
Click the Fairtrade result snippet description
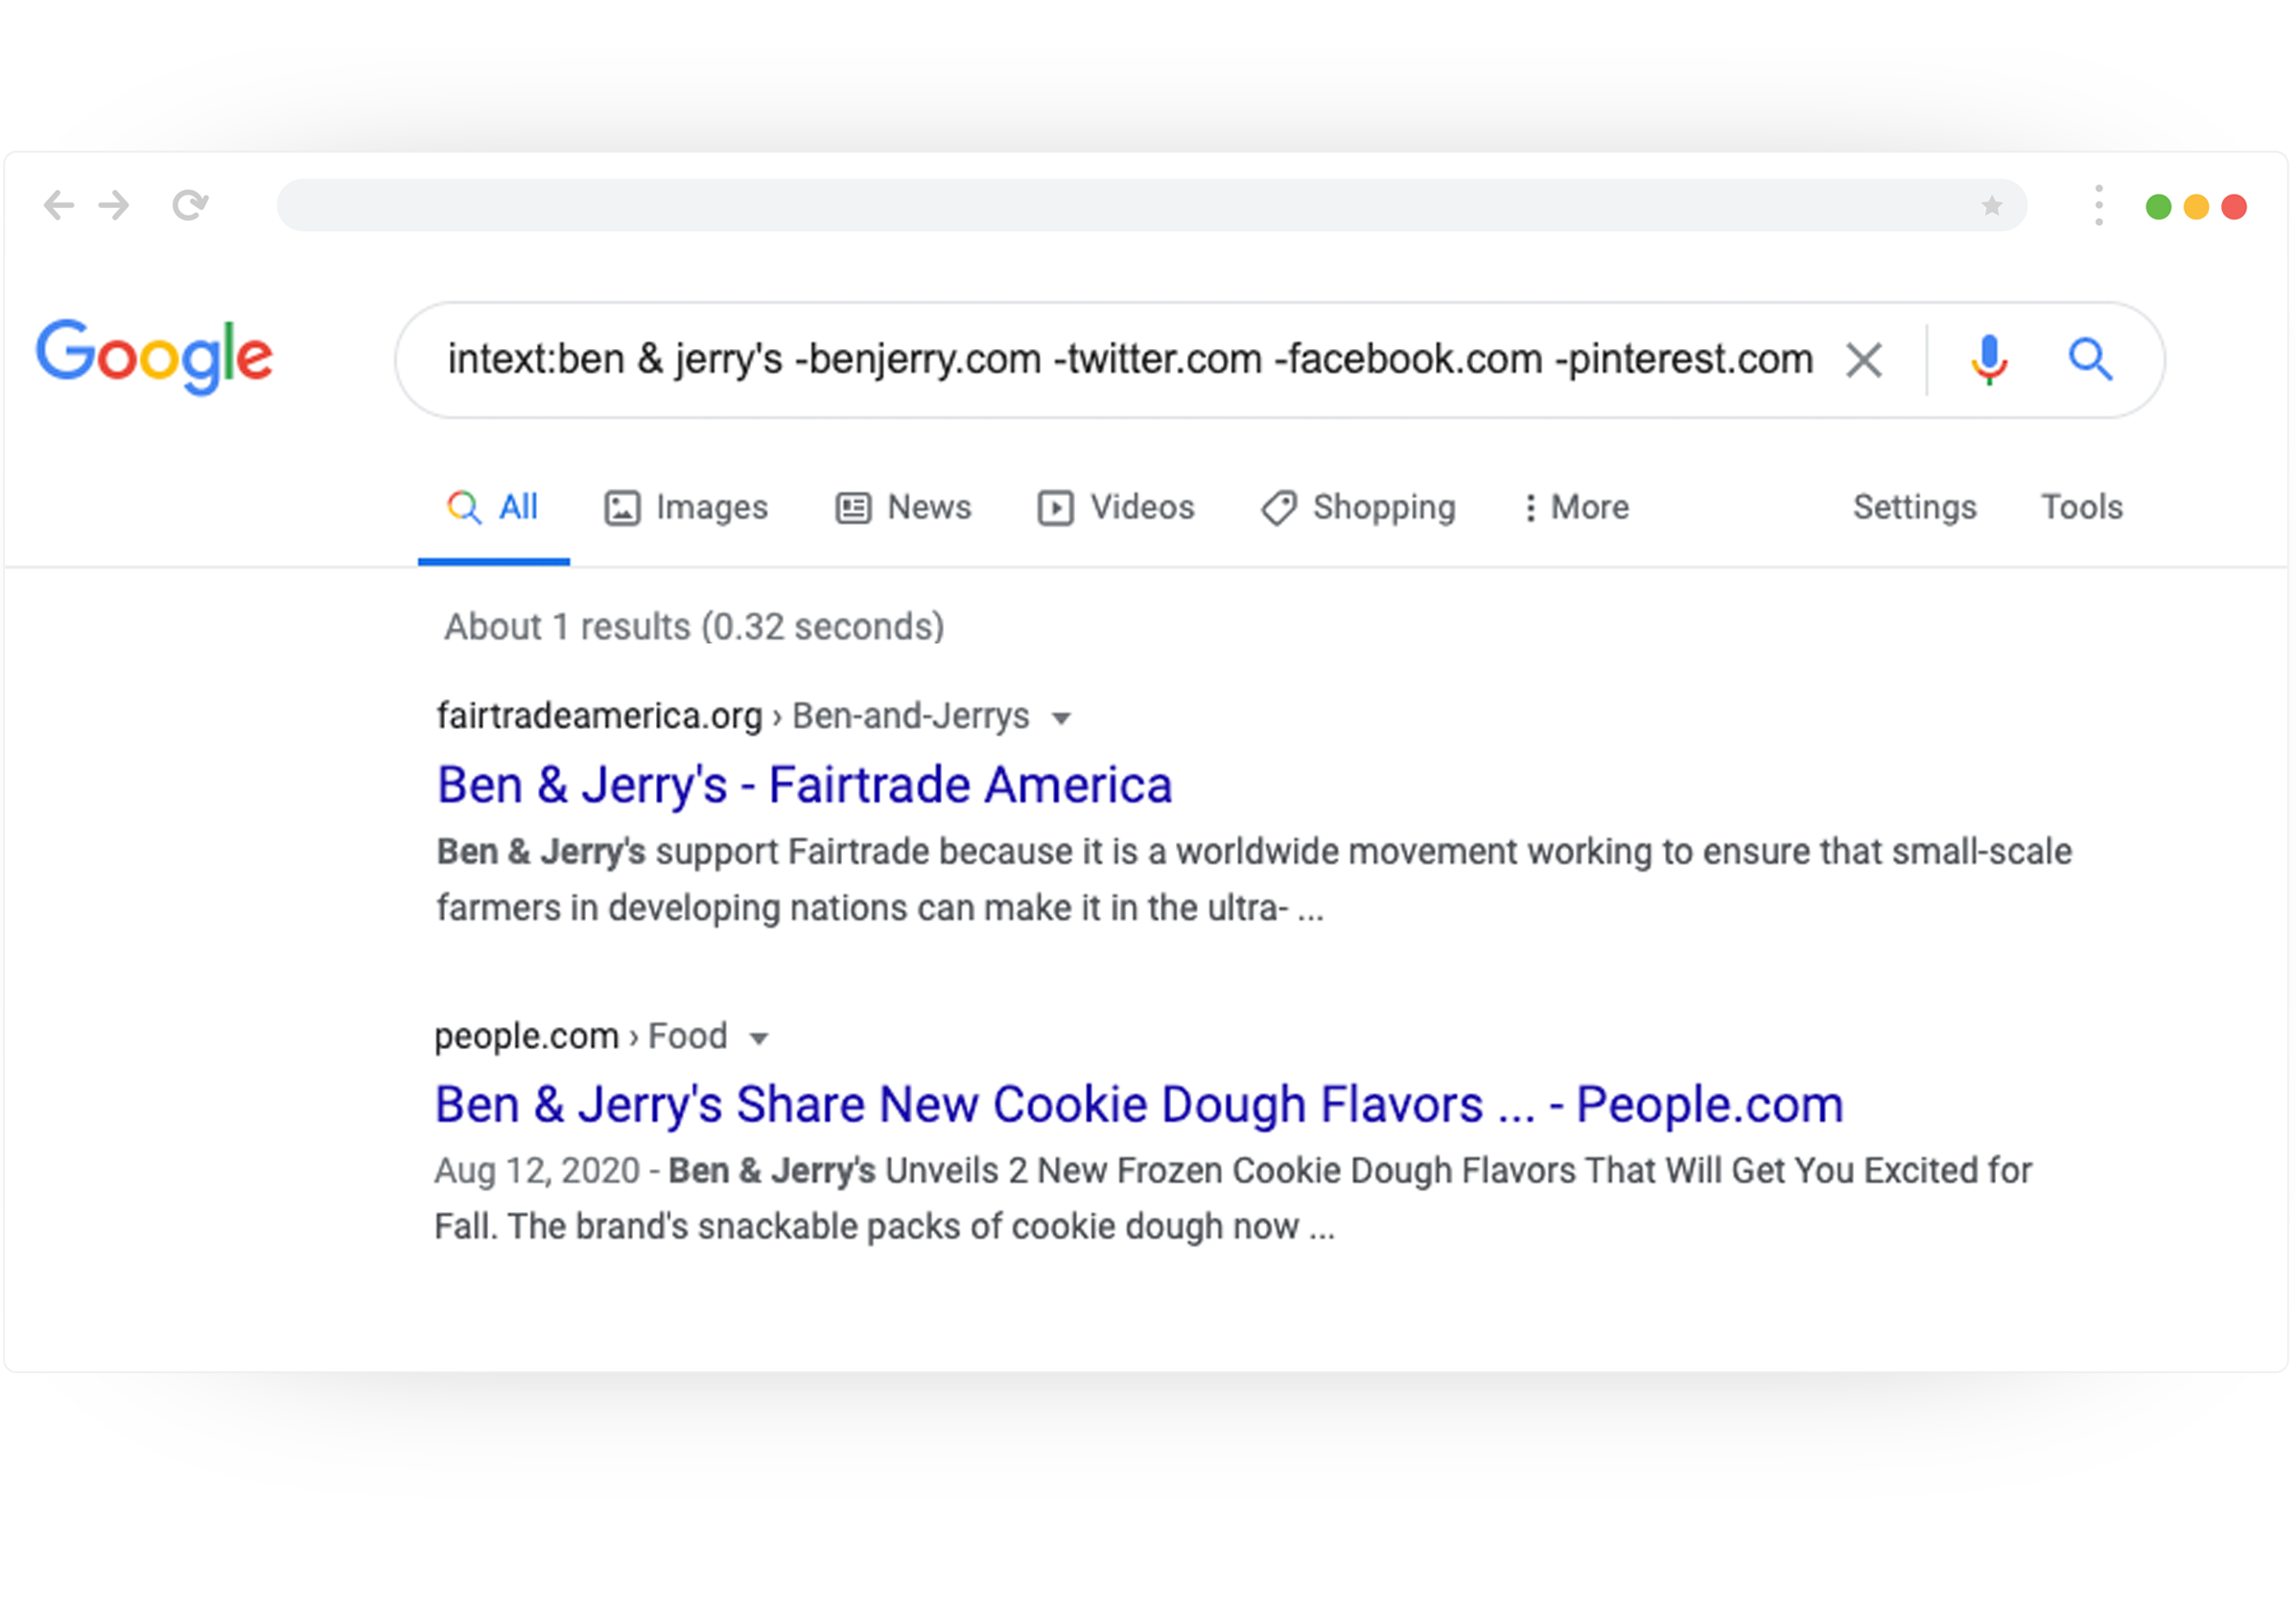(1254, 880)
